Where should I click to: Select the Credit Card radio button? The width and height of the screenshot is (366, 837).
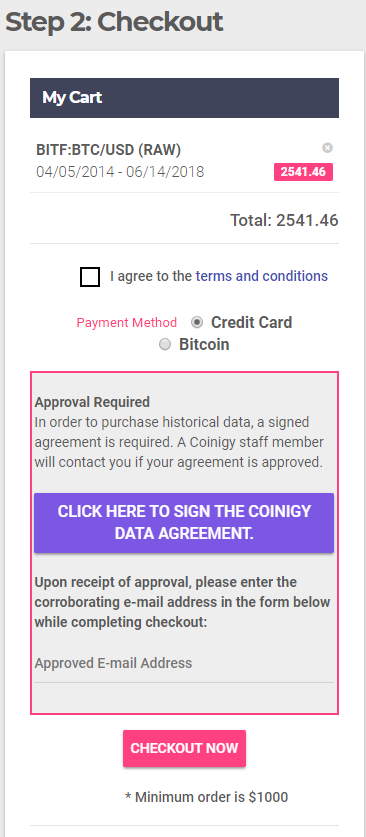197,322
